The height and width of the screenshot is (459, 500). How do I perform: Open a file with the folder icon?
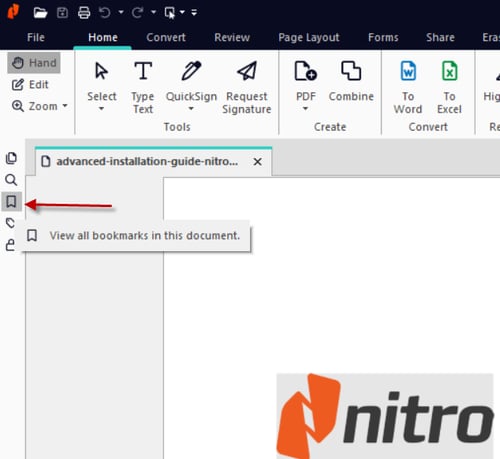tap(40, 13)
